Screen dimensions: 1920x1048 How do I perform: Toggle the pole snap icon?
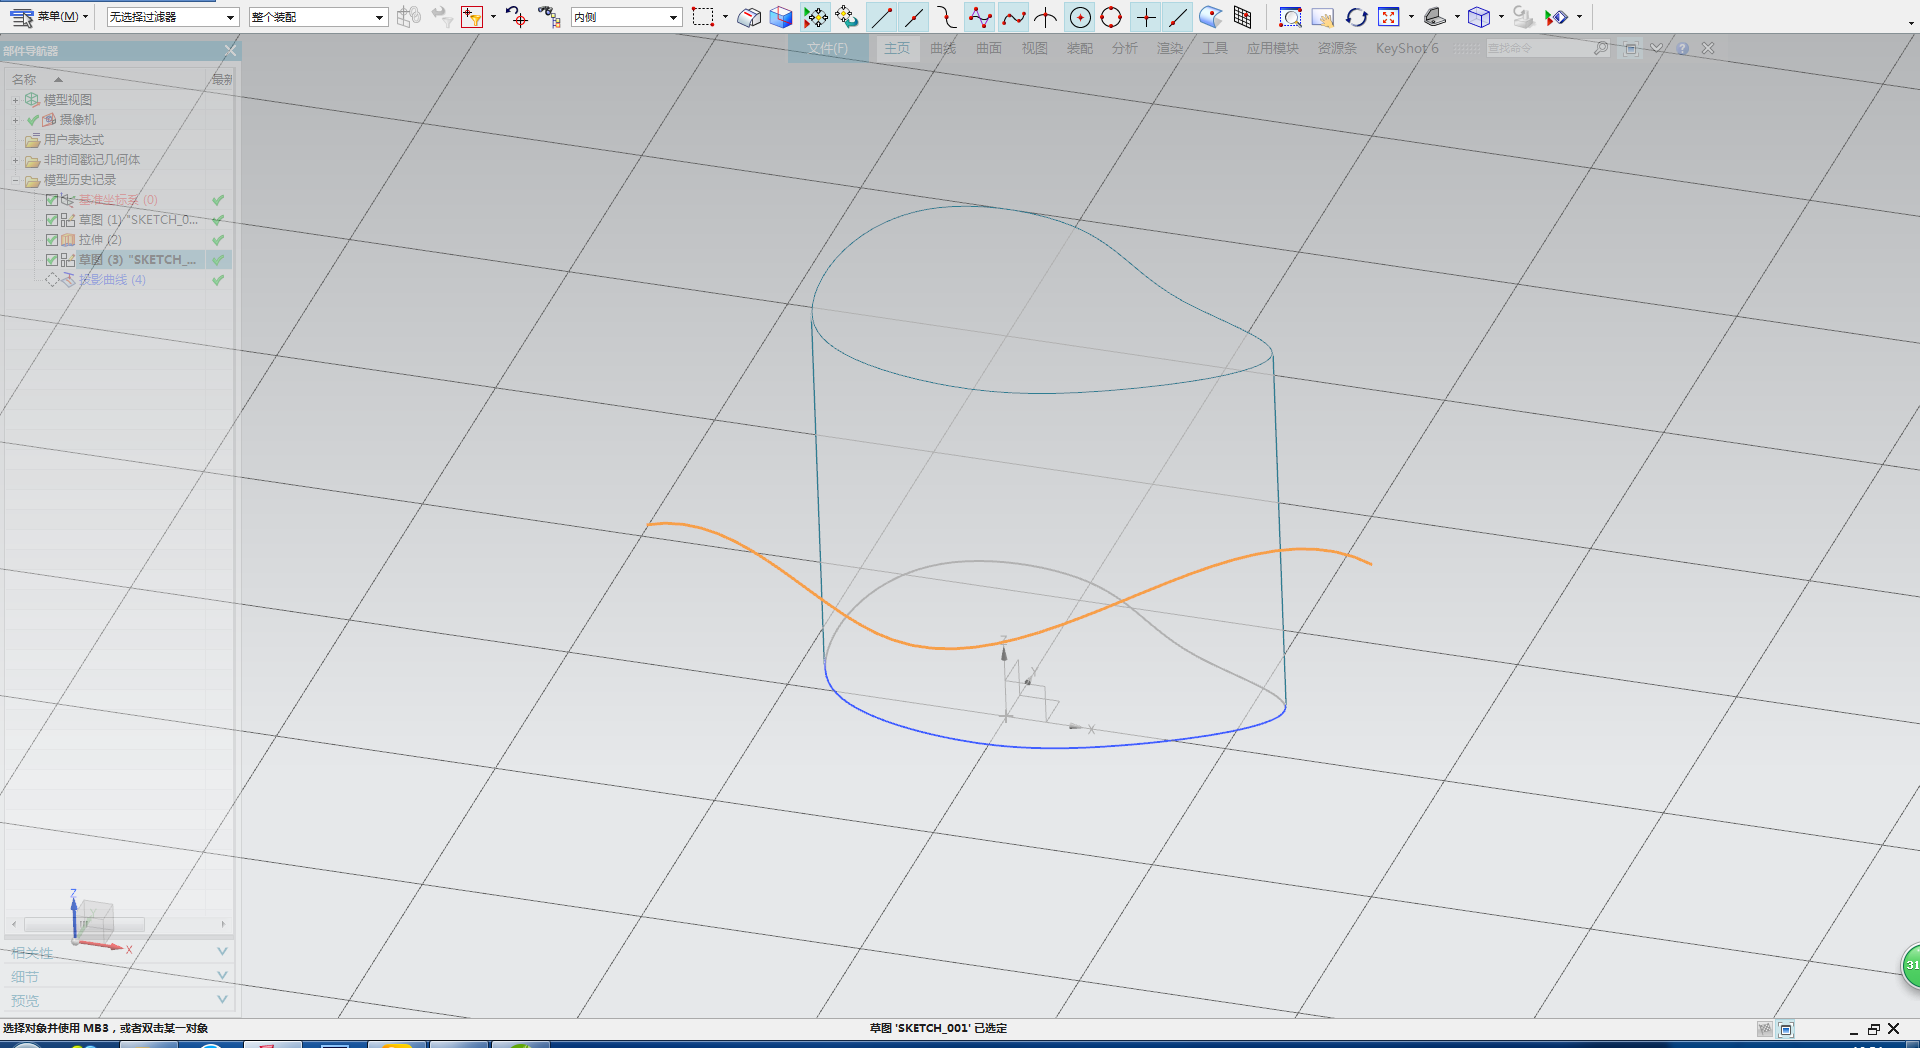coord(980,17)
